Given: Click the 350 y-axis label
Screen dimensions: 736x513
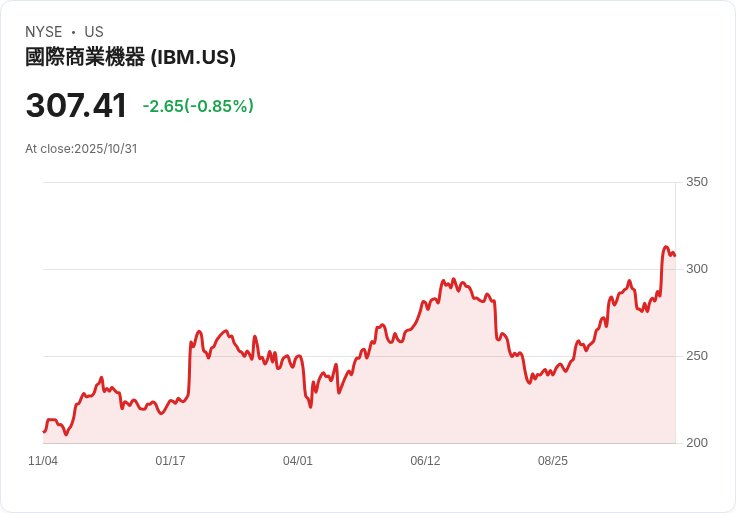Looking at the screenshot, I should coord(696,182).
